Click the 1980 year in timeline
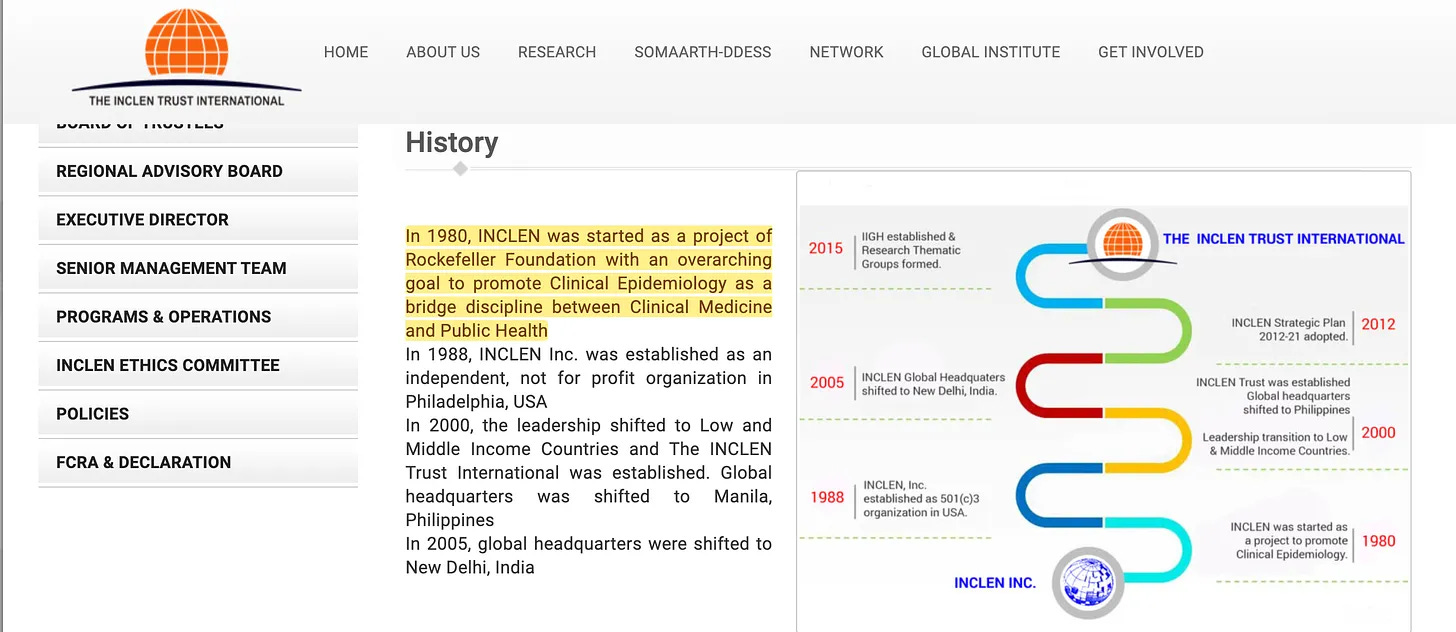The height and width of the screenshot is (632, 1456). (x=1378, y=541)
